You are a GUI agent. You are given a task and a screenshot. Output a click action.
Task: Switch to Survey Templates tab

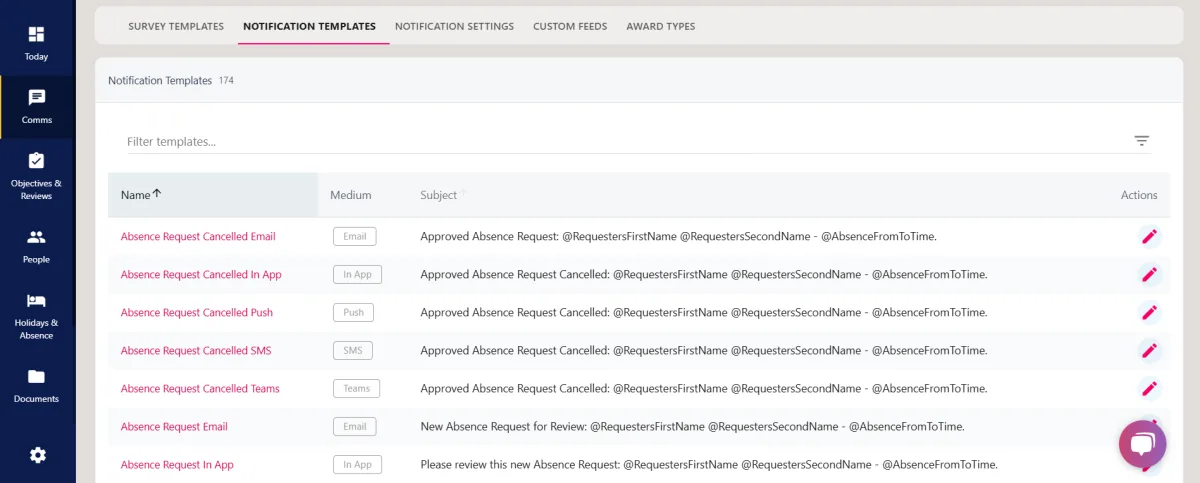[176, 26]
